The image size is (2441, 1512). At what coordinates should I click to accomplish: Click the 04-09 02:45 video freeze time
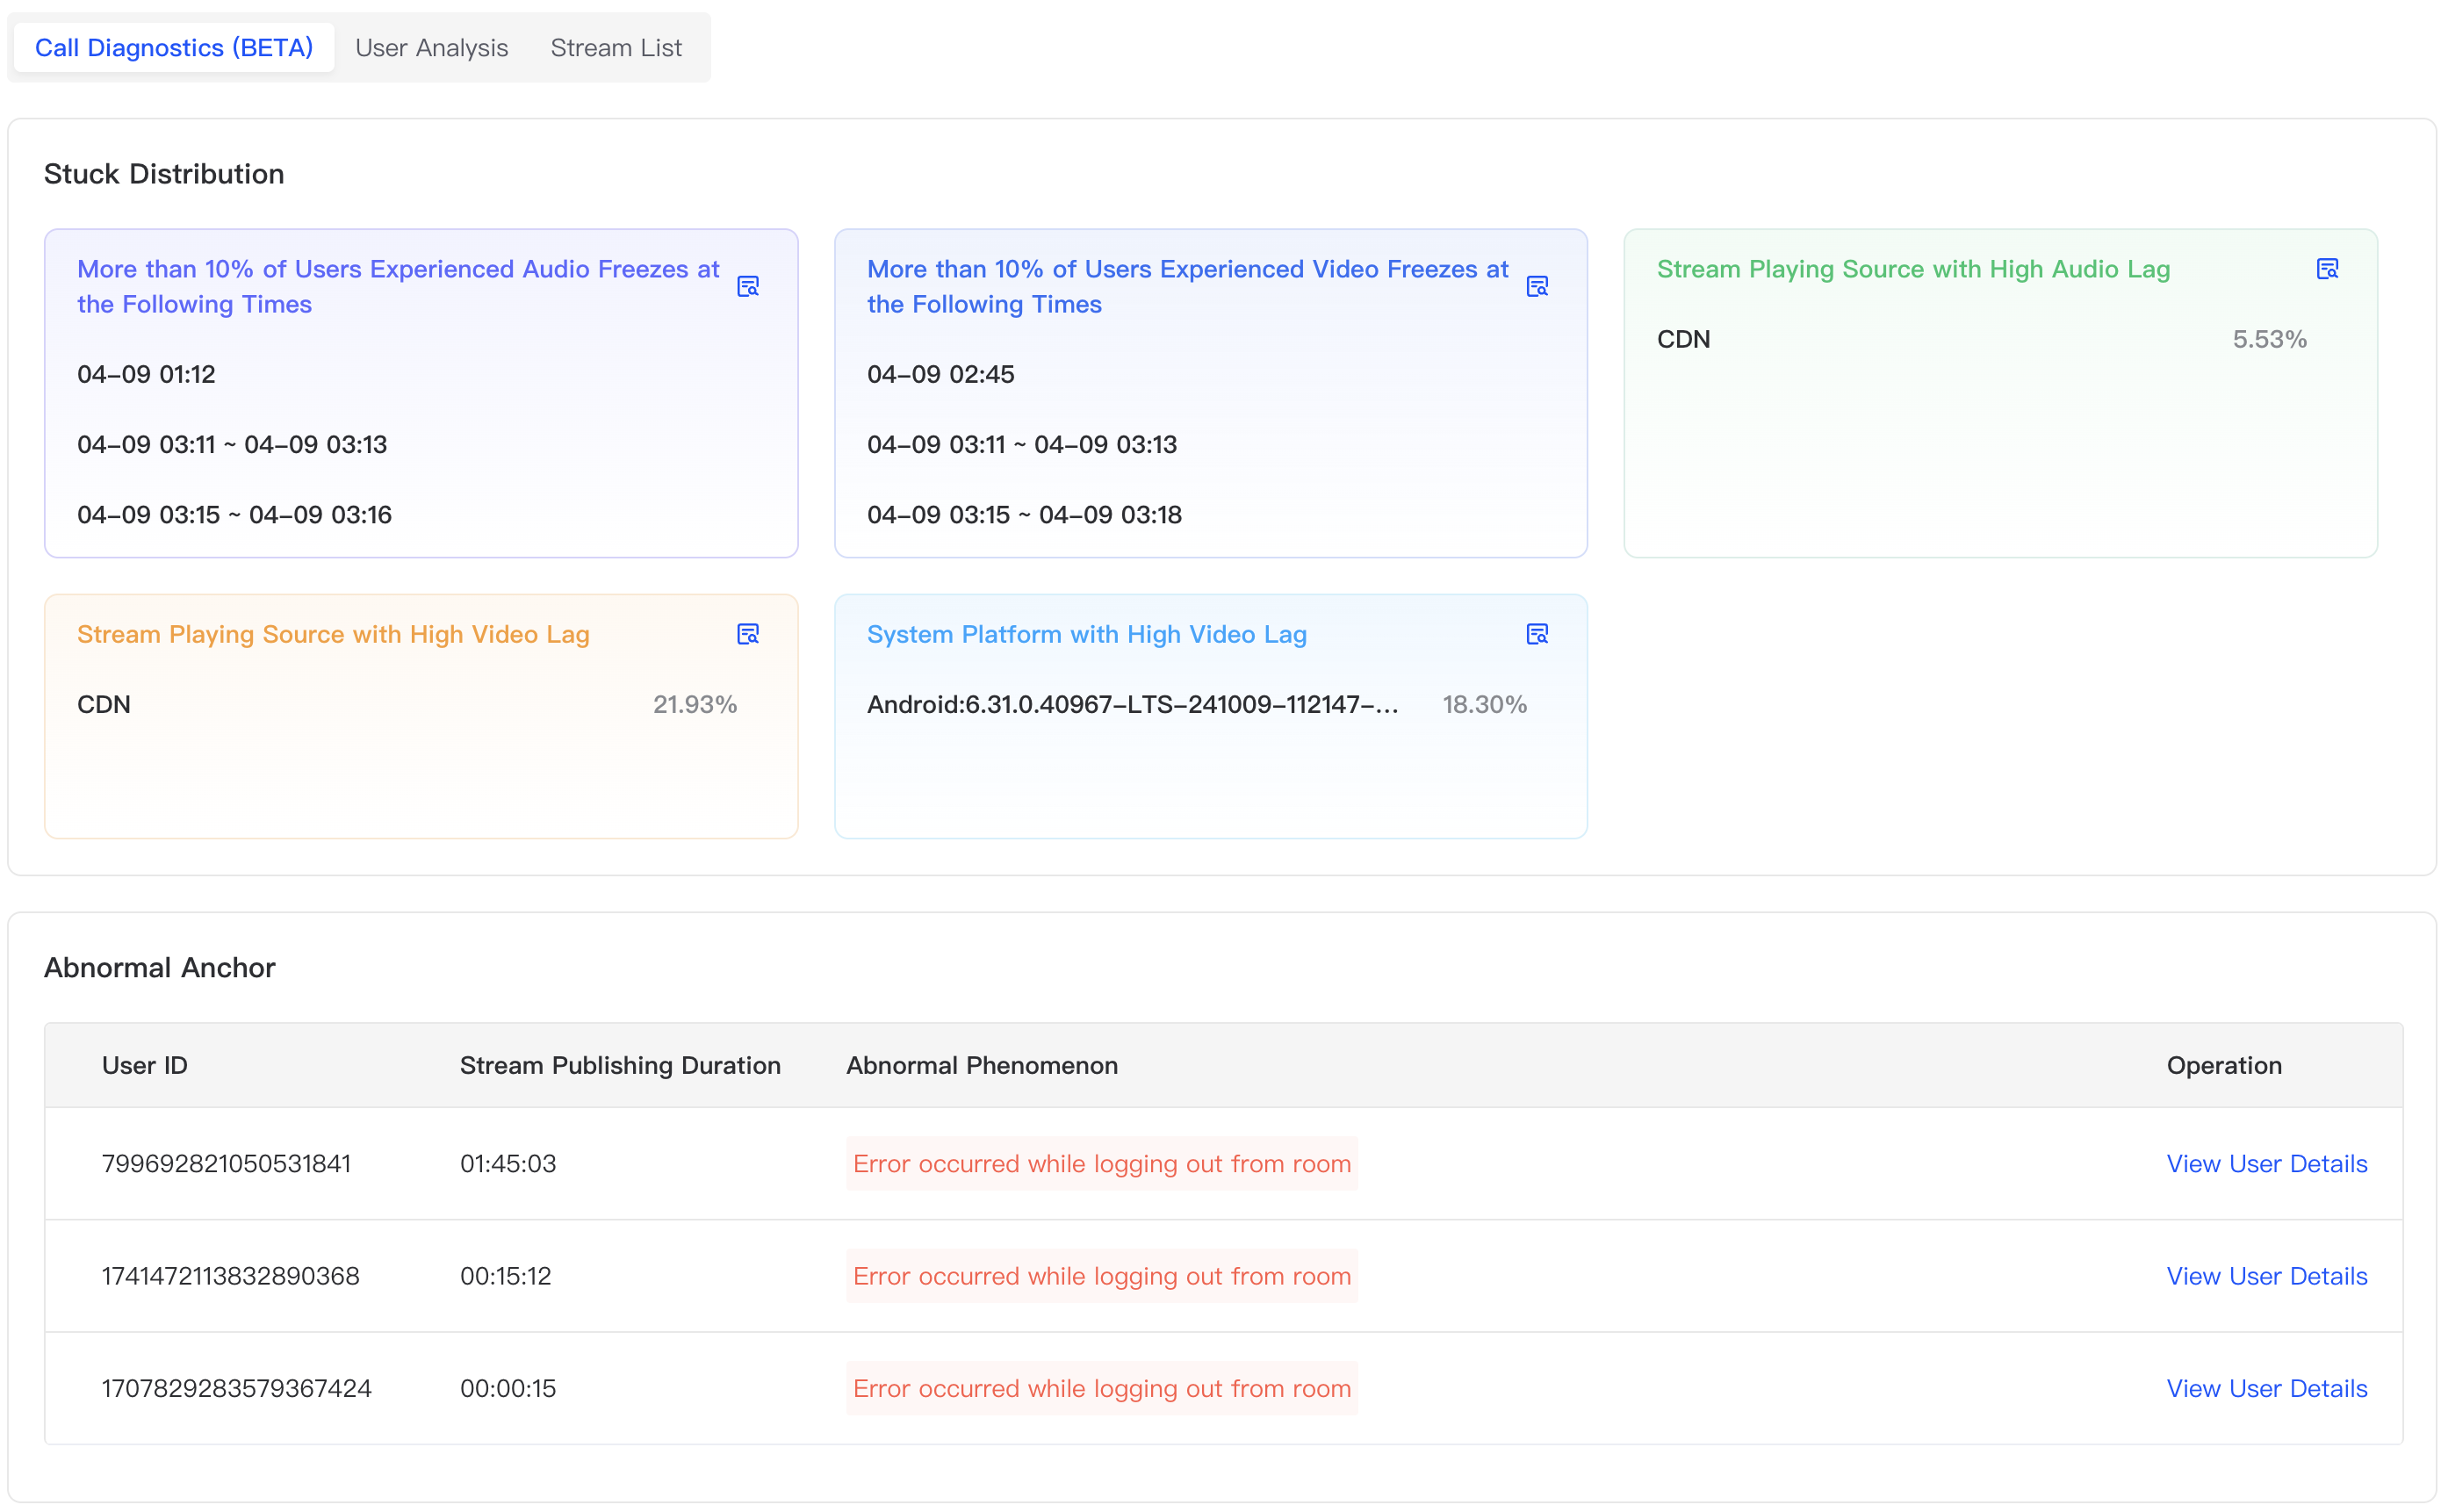click(x=940, y=374)
